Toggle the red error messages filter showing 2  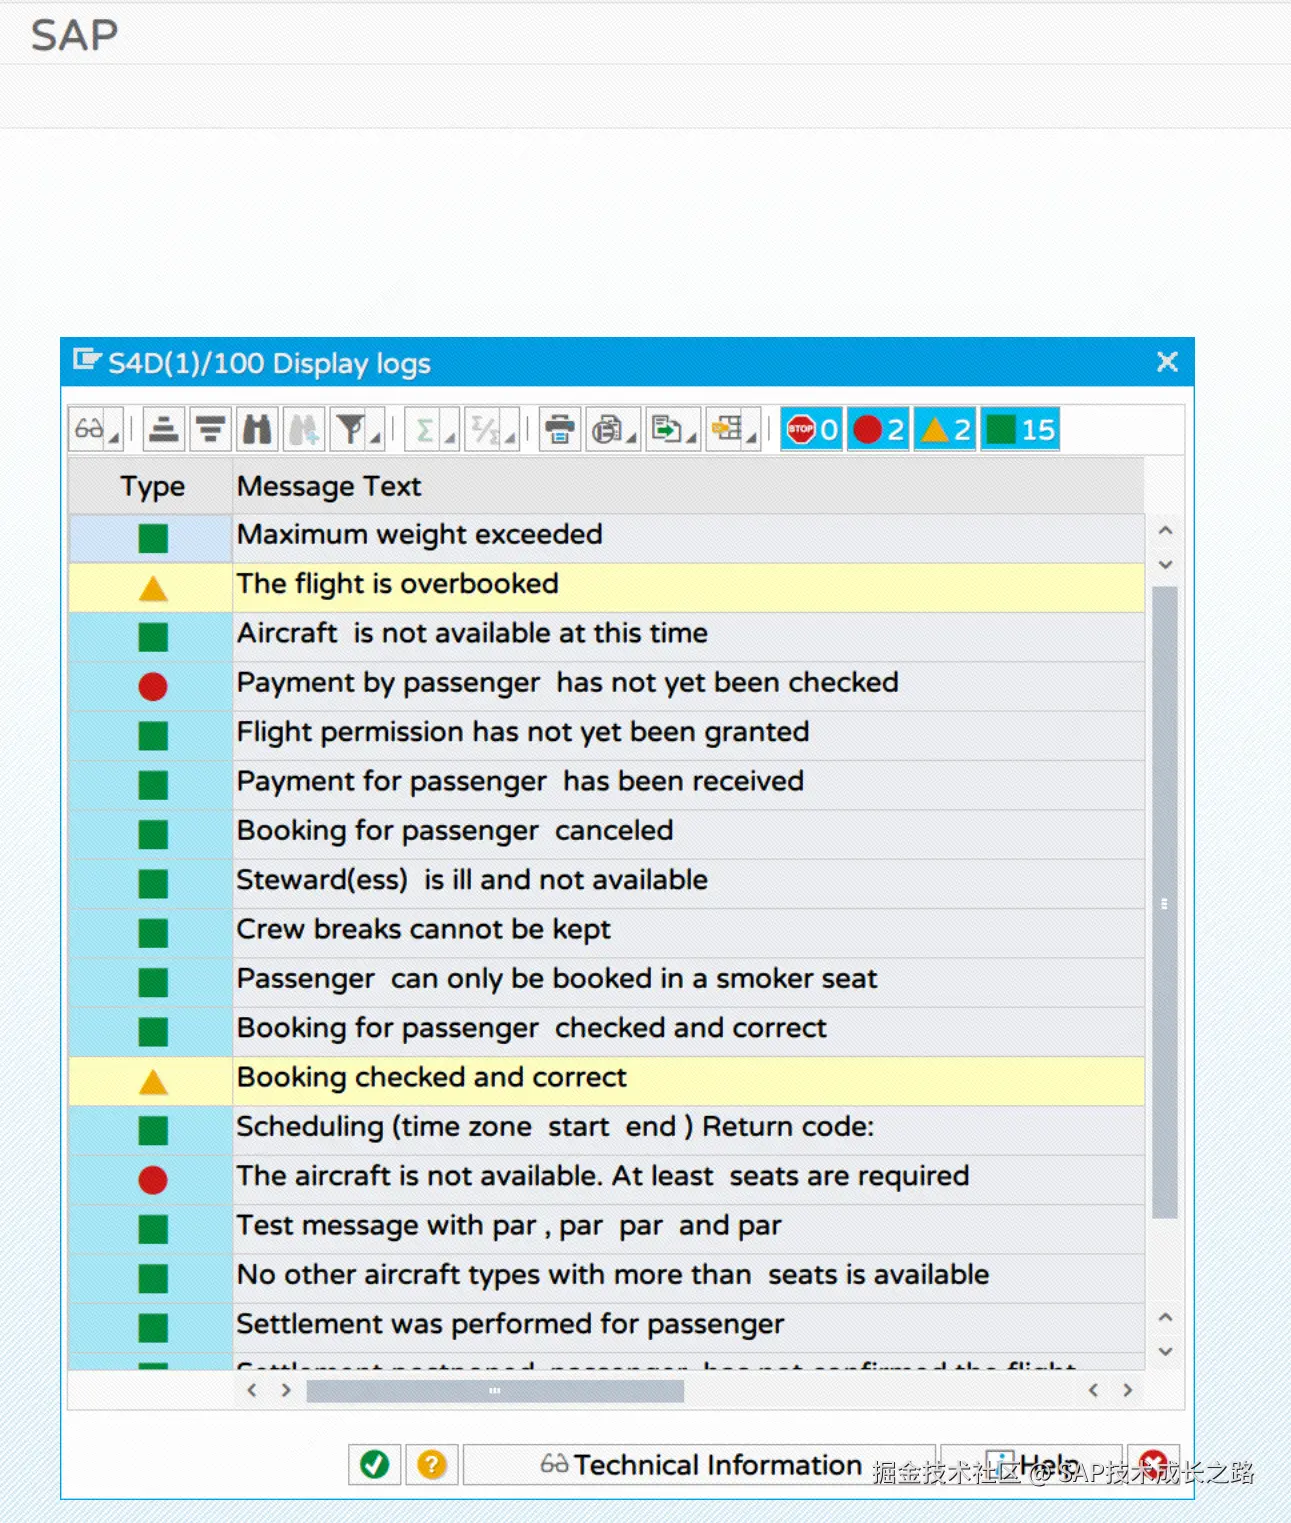[x=878, y=430]
